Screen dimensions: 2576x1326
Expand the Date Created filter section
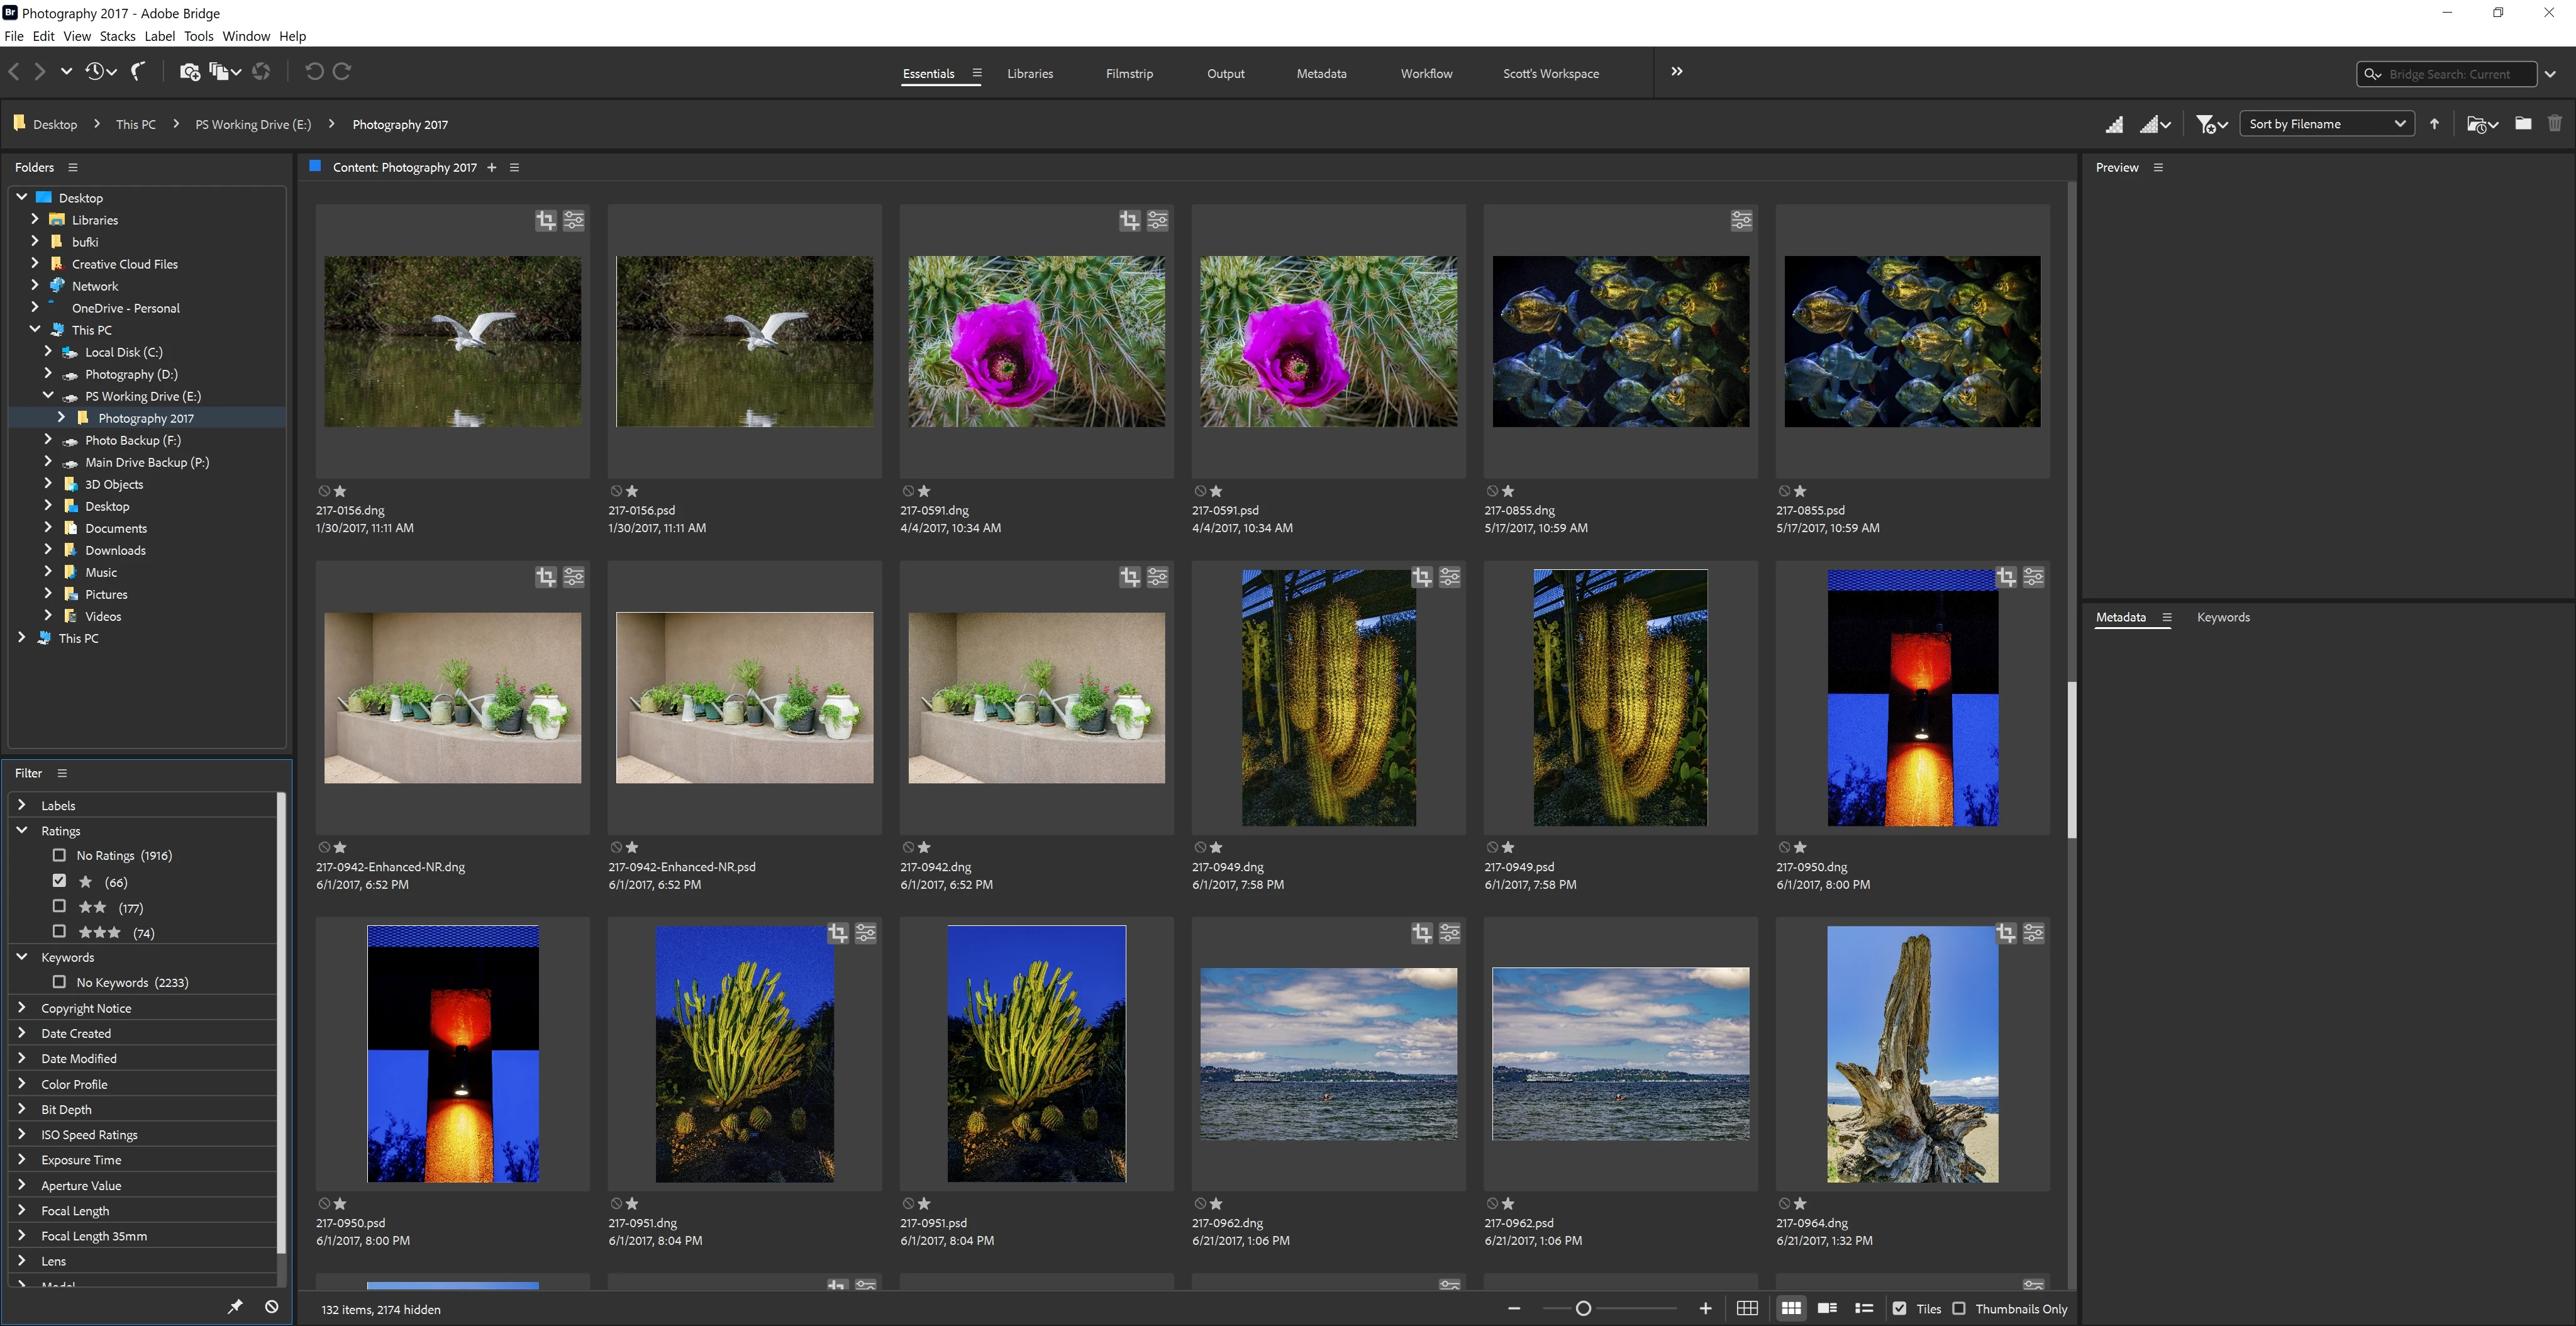[22, 1033]
